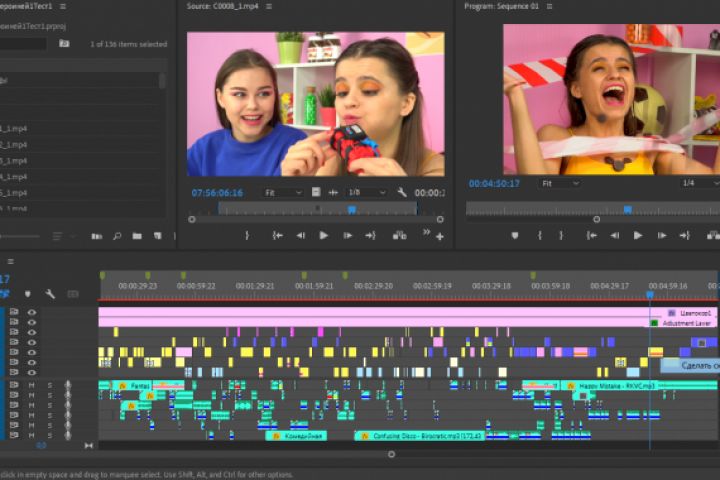Add a marker in Program monitor

[515, 236]
